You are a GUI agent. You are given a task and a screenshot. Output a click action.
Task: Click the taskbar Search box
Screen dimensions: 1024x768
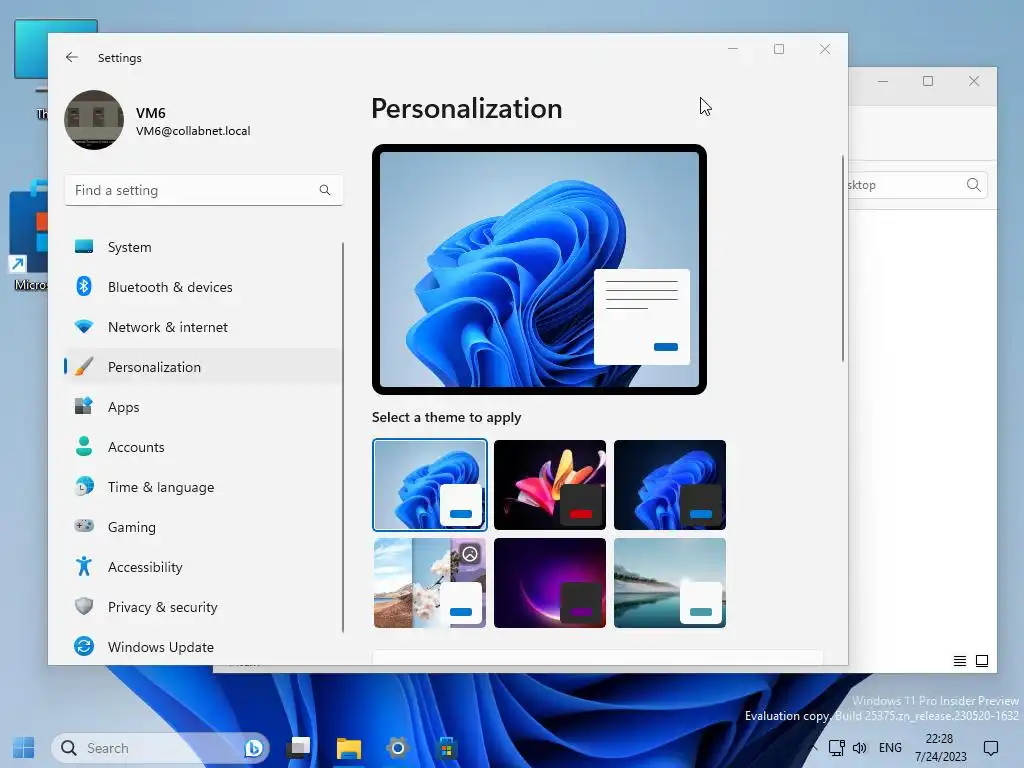coord(160,748)
